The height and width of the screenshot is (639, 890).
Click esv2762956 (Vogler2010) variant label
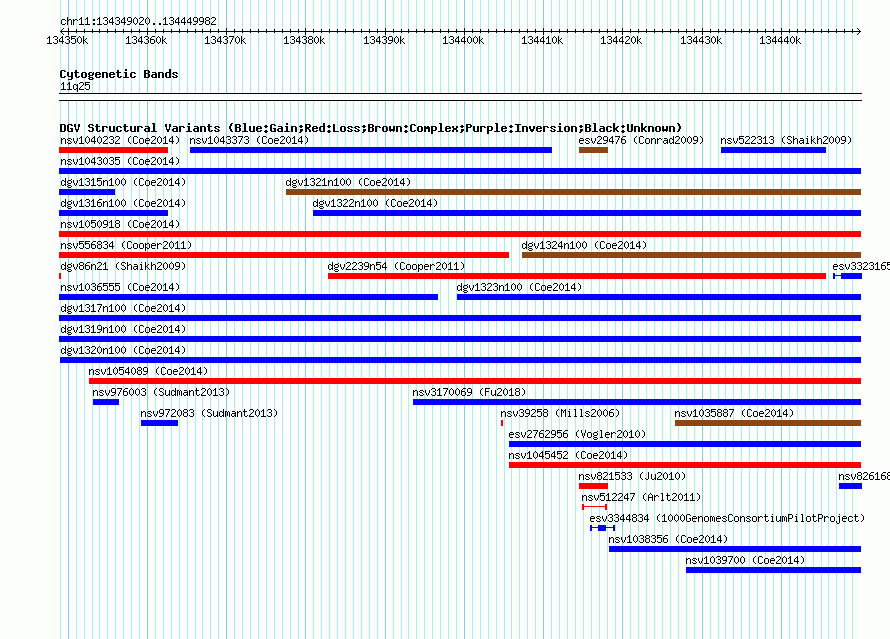coord(577,434)
